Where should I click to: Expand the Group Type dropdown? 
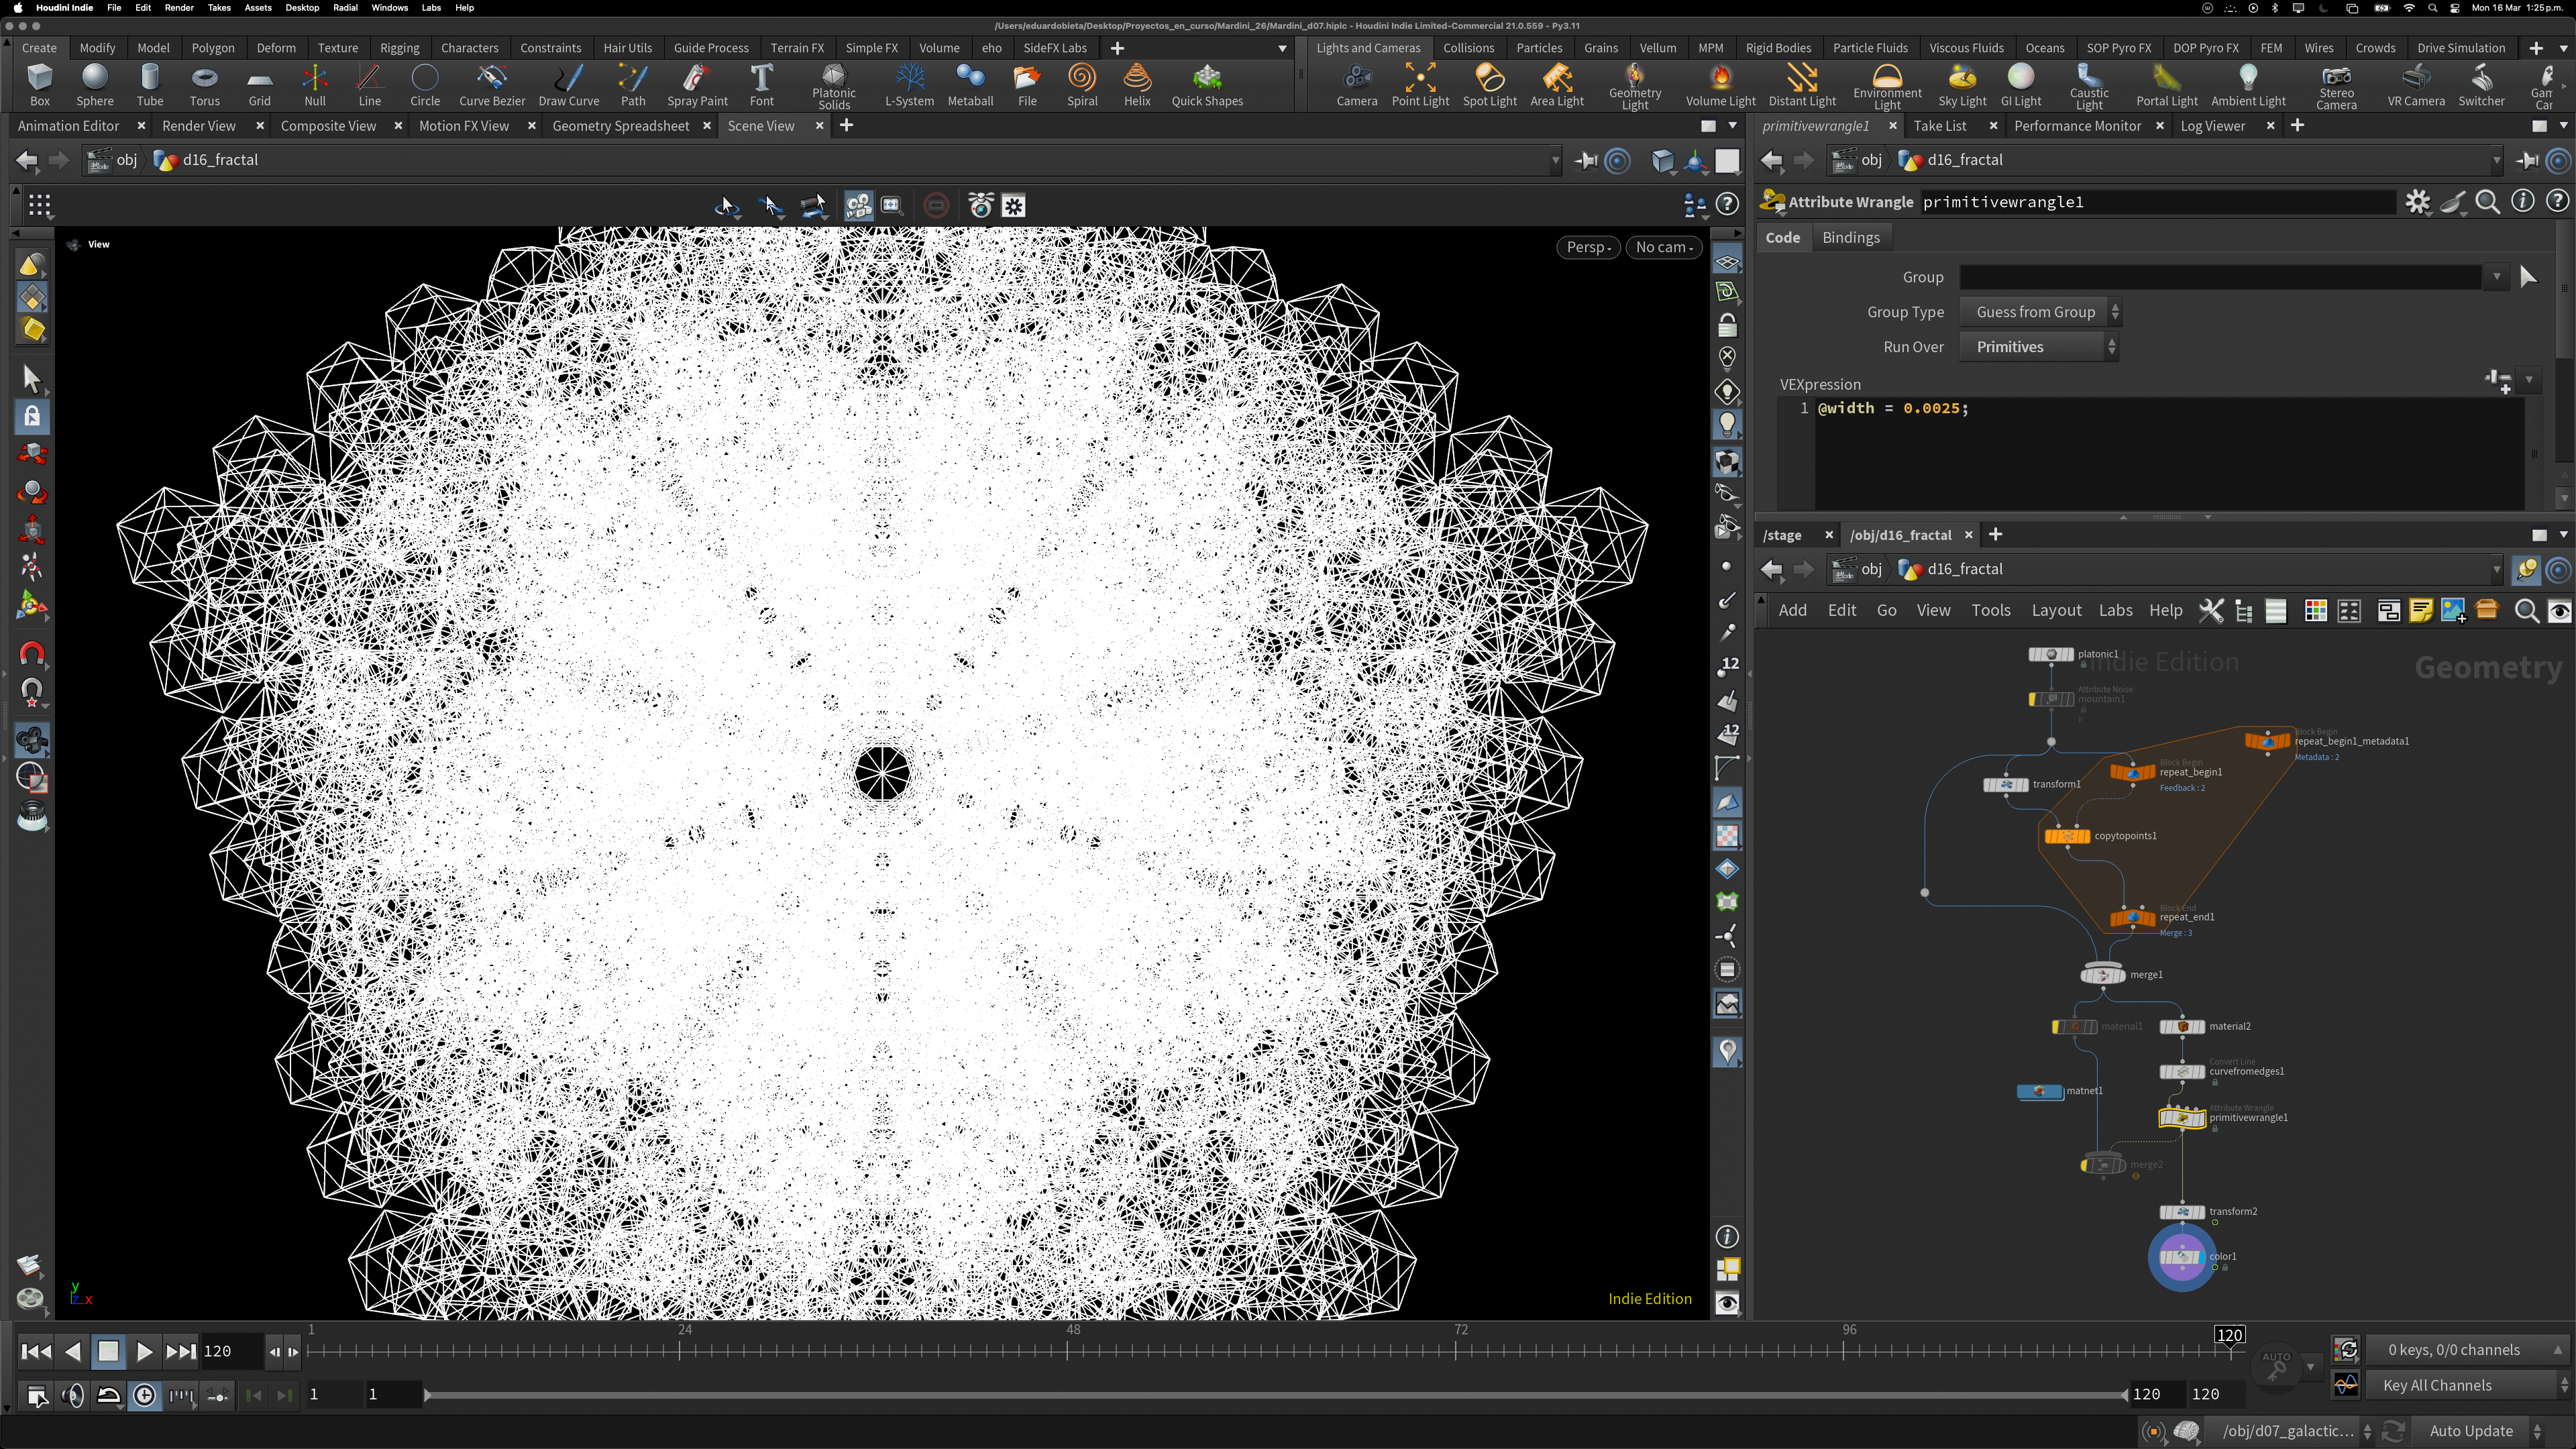[2039, 312]
